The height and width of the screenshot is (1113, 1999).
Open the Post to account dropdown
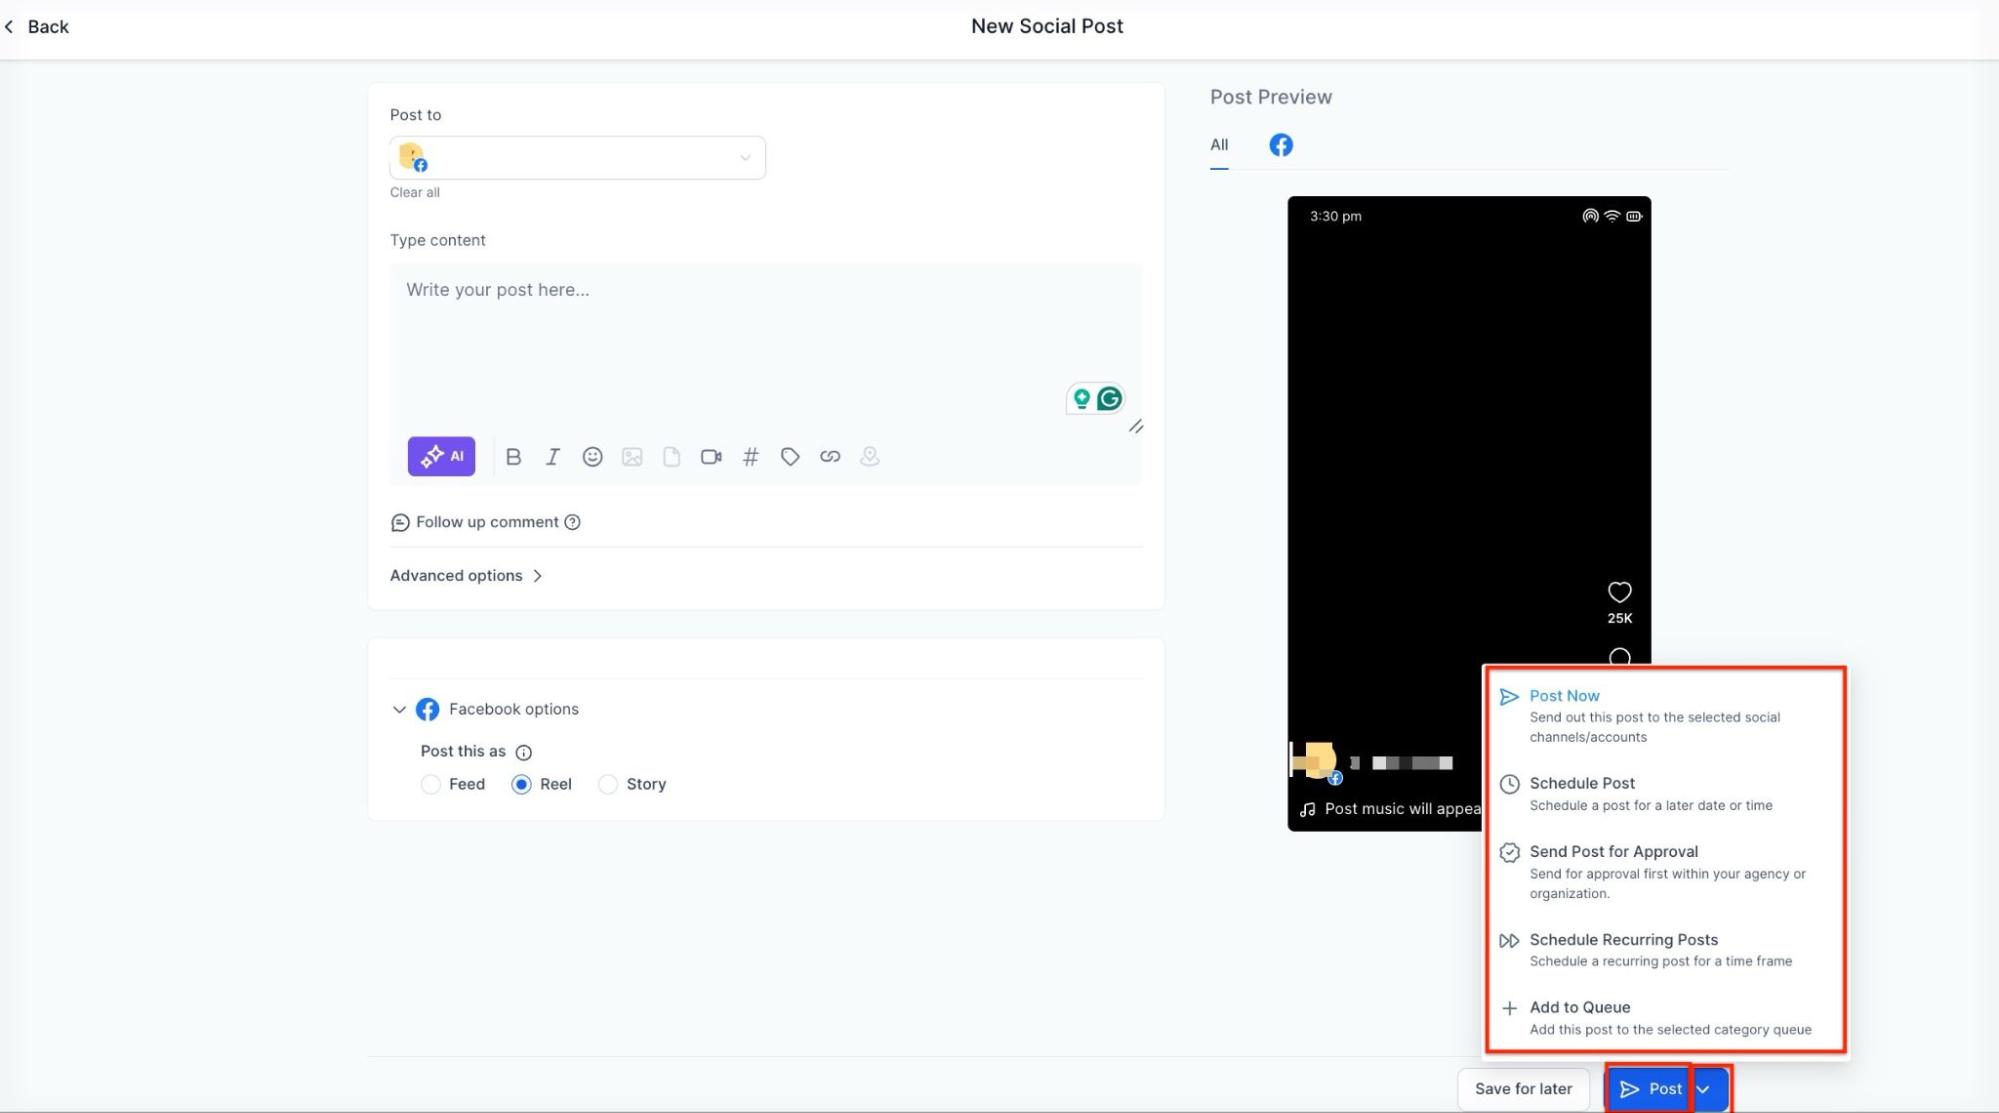click(x=577, y=158)
